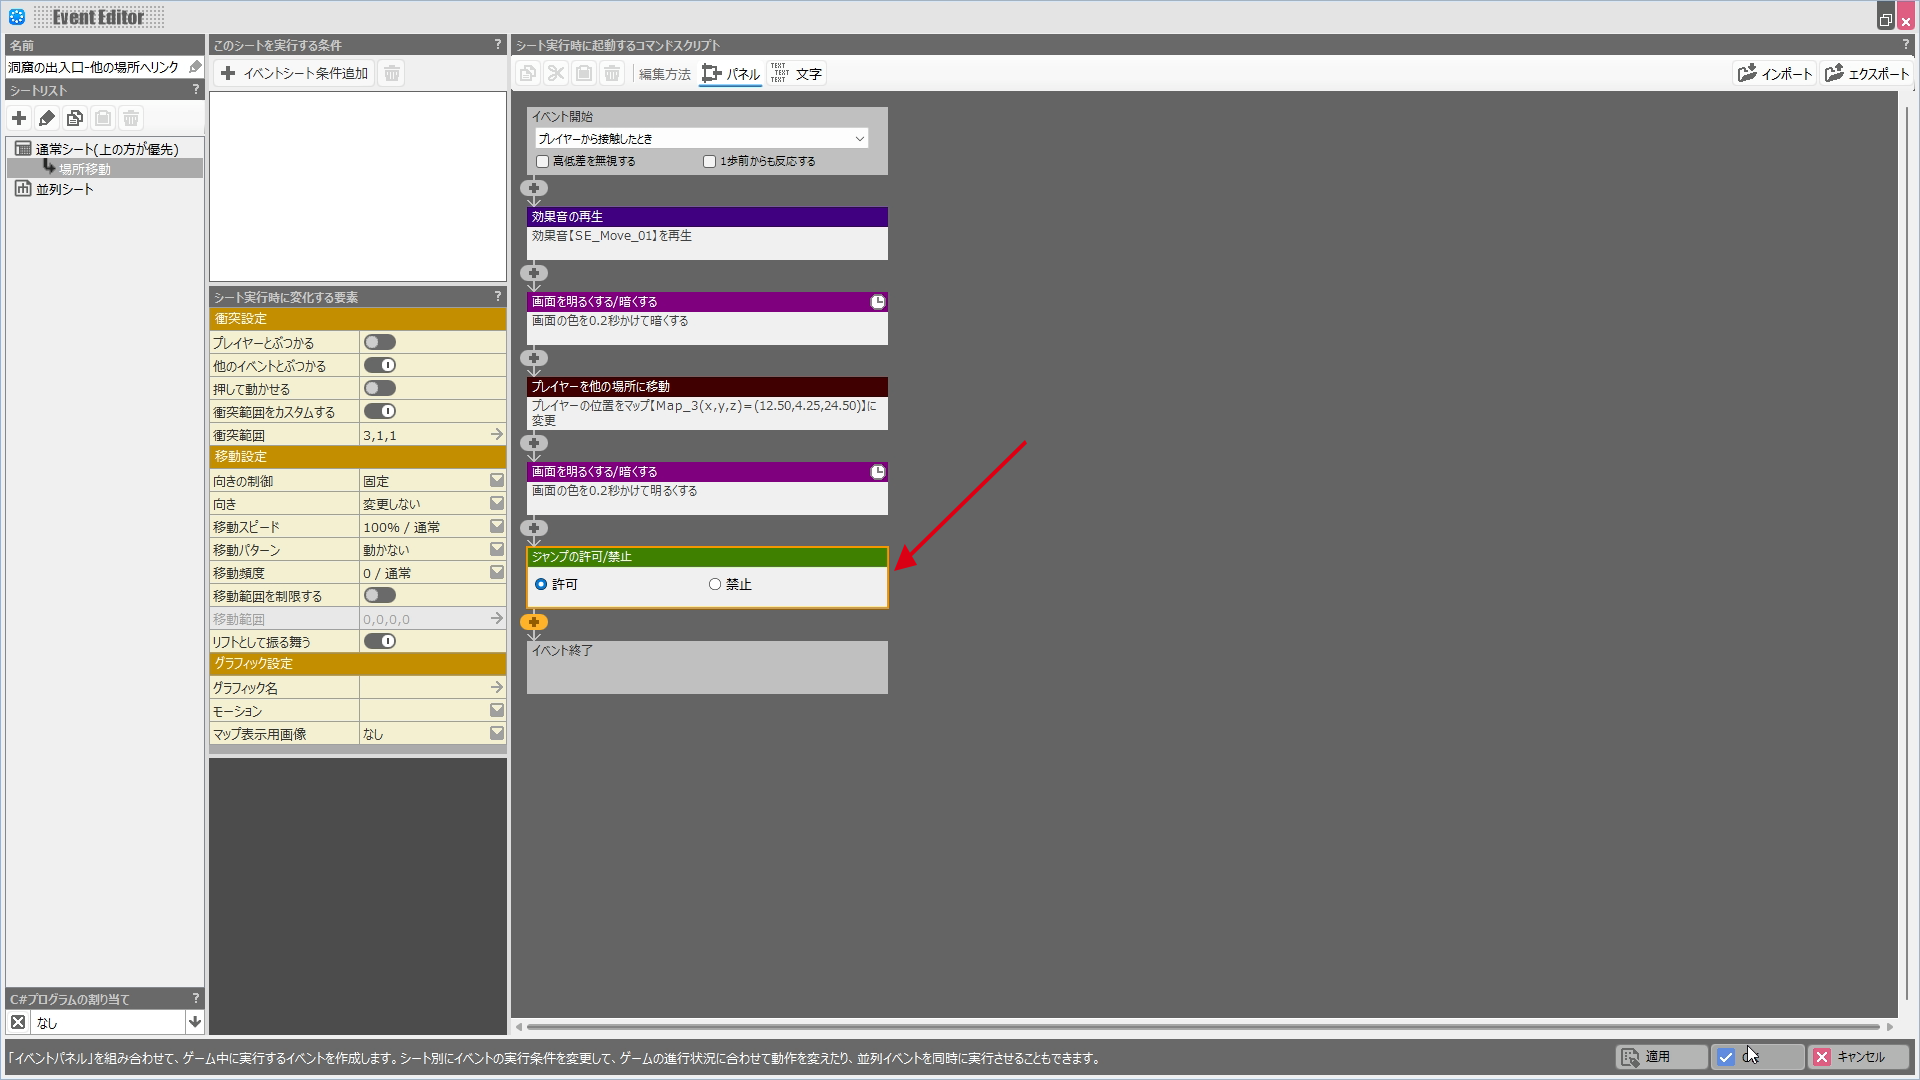Click delete sheet trash icon in sheet list
This screenshot has width=1920, height=1080.
point(131,118)
